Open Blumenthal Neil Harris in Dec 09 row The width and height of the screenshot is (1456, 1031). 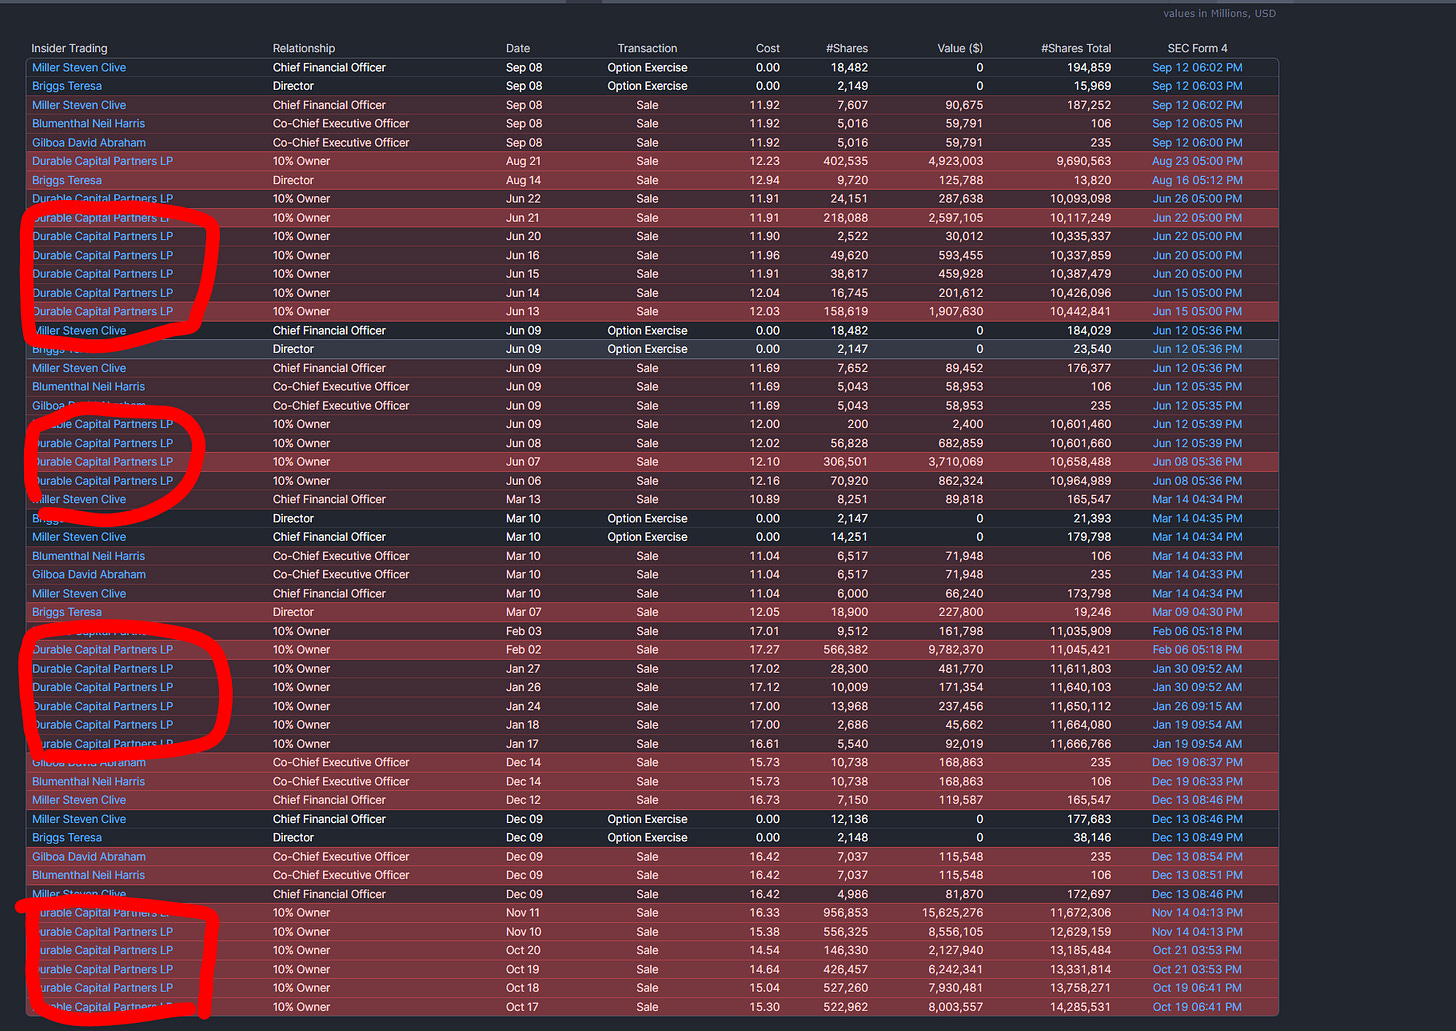tap(88, 875)
